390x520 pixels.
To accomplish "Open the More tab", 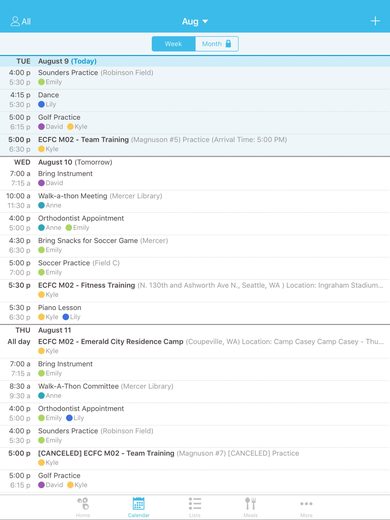I will (x=306, y=507).
